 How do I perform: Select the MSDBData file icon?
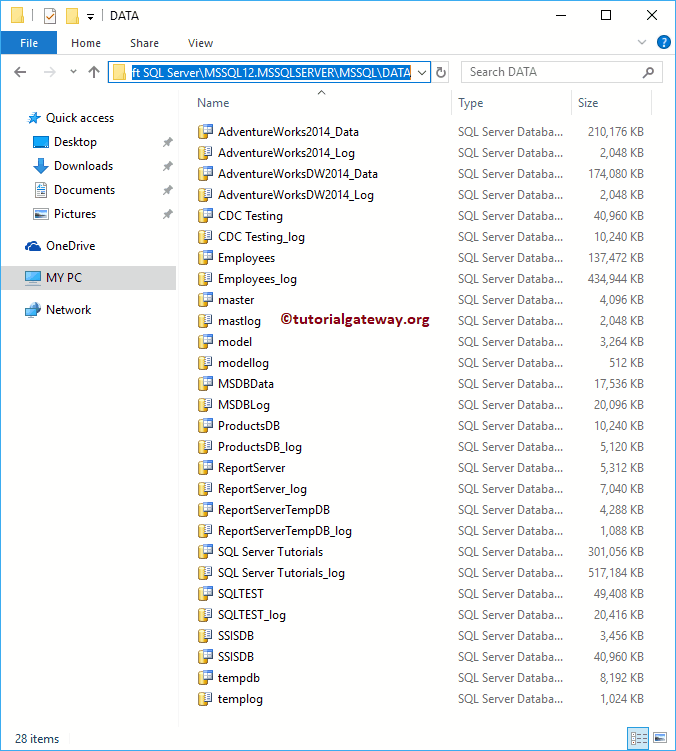pos(205,384)
